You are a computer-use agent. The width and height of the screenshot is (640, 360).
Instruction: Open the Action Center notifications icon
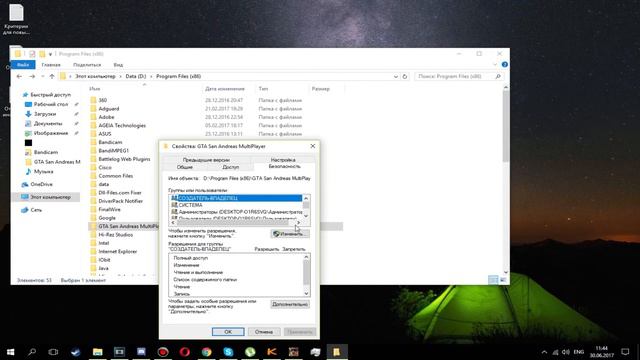click(x=625, y=351)
